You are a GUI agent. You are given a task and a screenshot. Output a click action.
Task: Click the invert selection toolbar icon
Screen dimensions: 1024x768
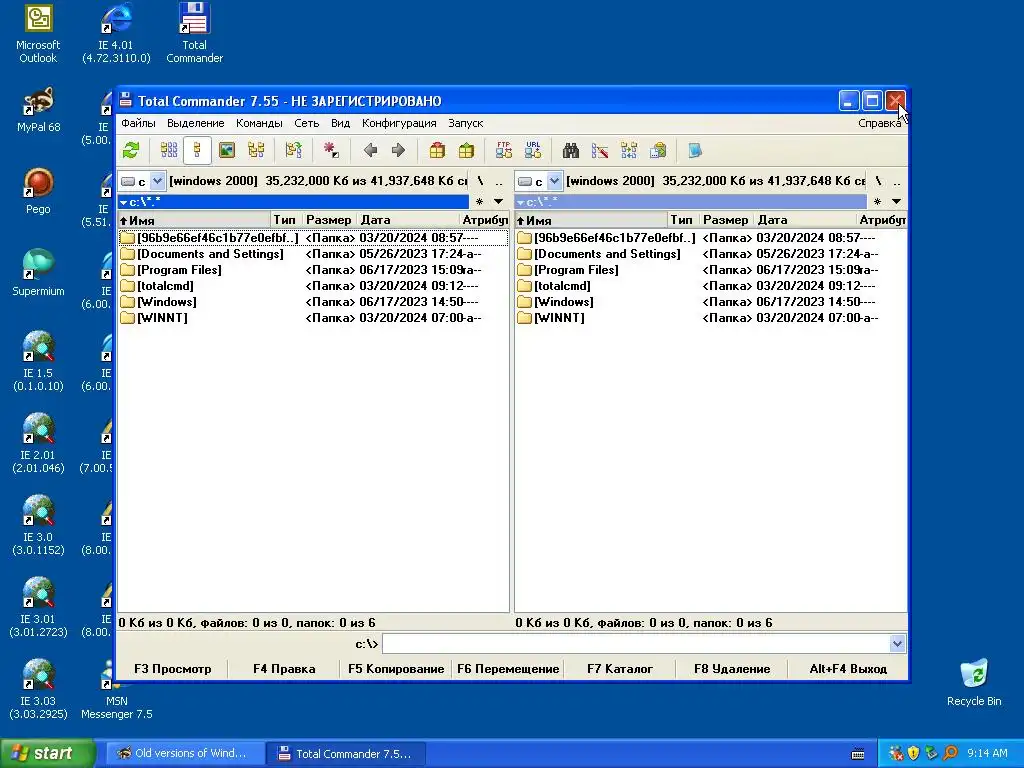pos(293,151)
